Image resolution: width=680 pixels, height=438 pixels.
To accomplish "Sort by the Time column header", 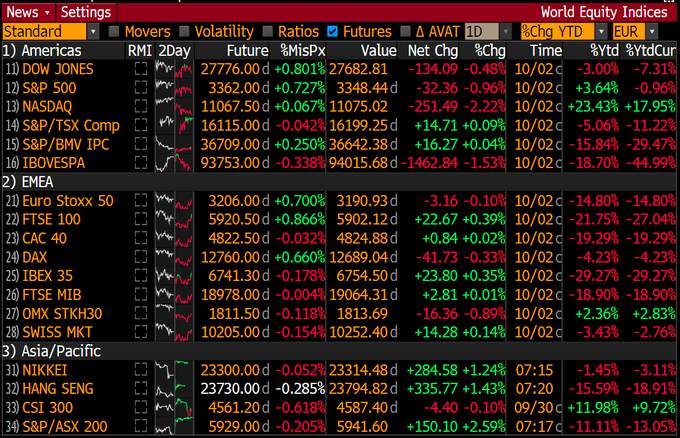I will (546, 51).
